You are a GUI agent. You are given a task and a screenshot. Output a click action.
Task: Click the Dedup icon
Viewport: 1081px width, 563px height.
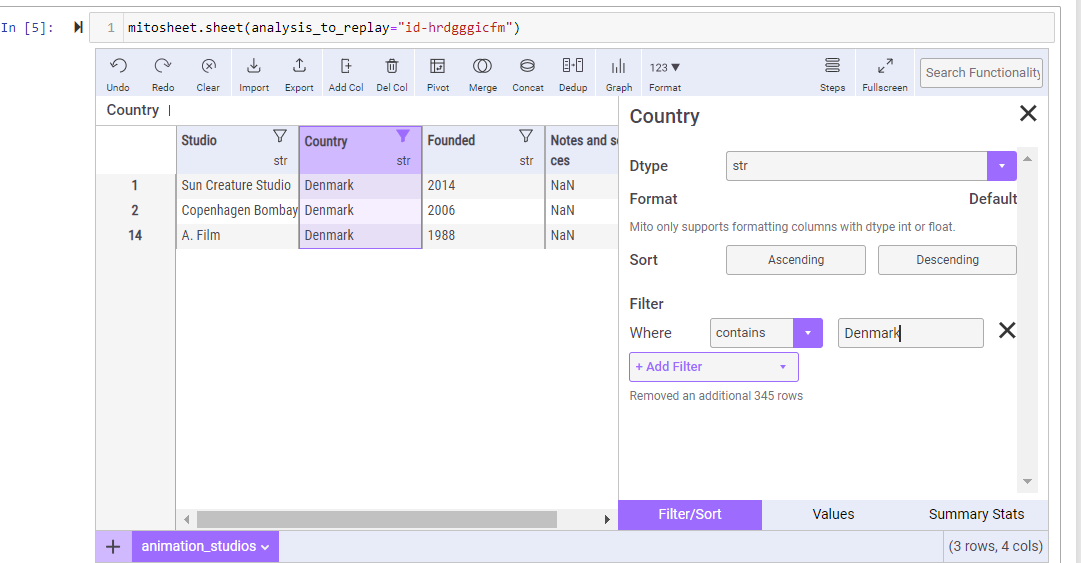[573, 67]
